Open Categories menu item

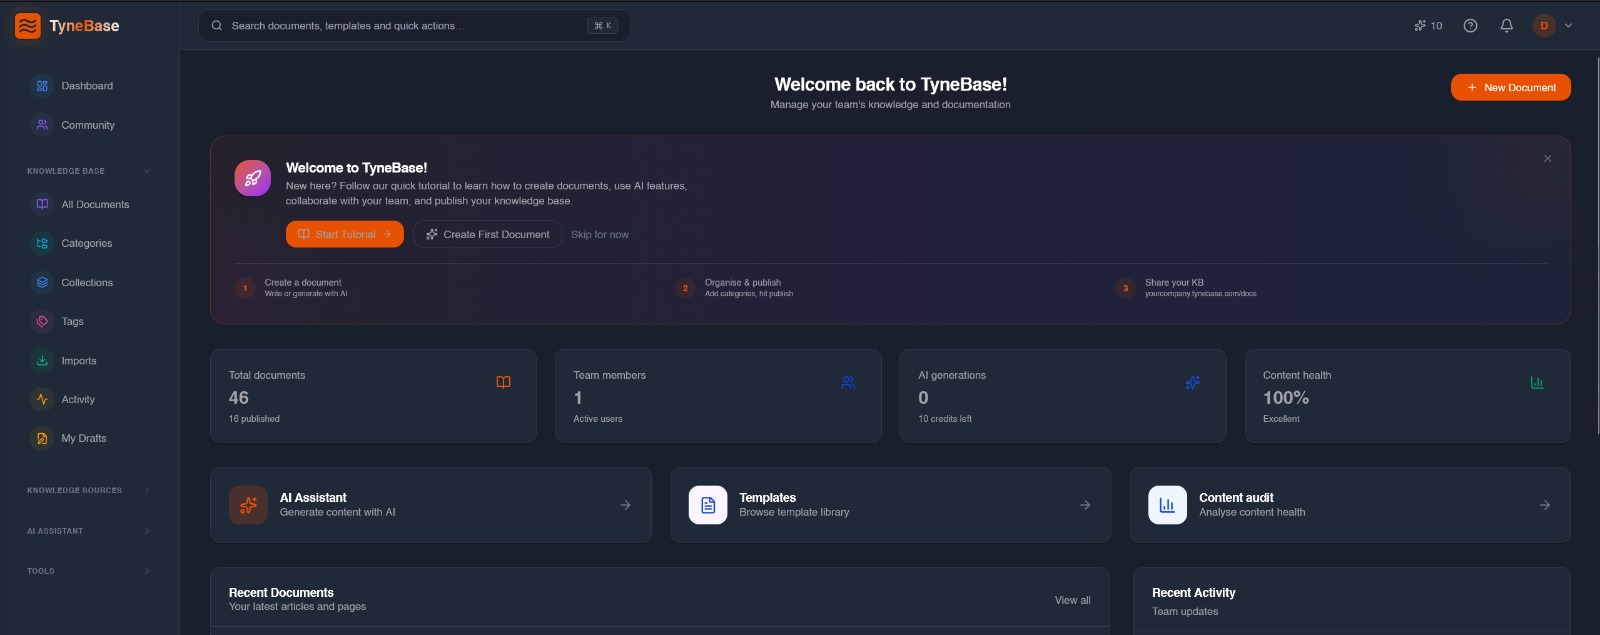click(x=89, y=243)
